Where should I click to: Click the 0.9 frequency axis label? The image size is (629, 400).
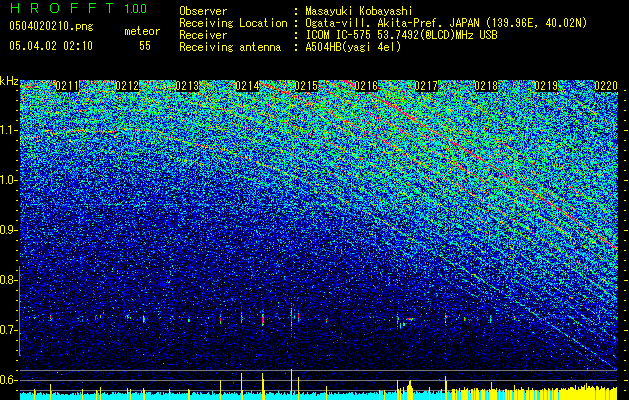(x=8, y=230)
